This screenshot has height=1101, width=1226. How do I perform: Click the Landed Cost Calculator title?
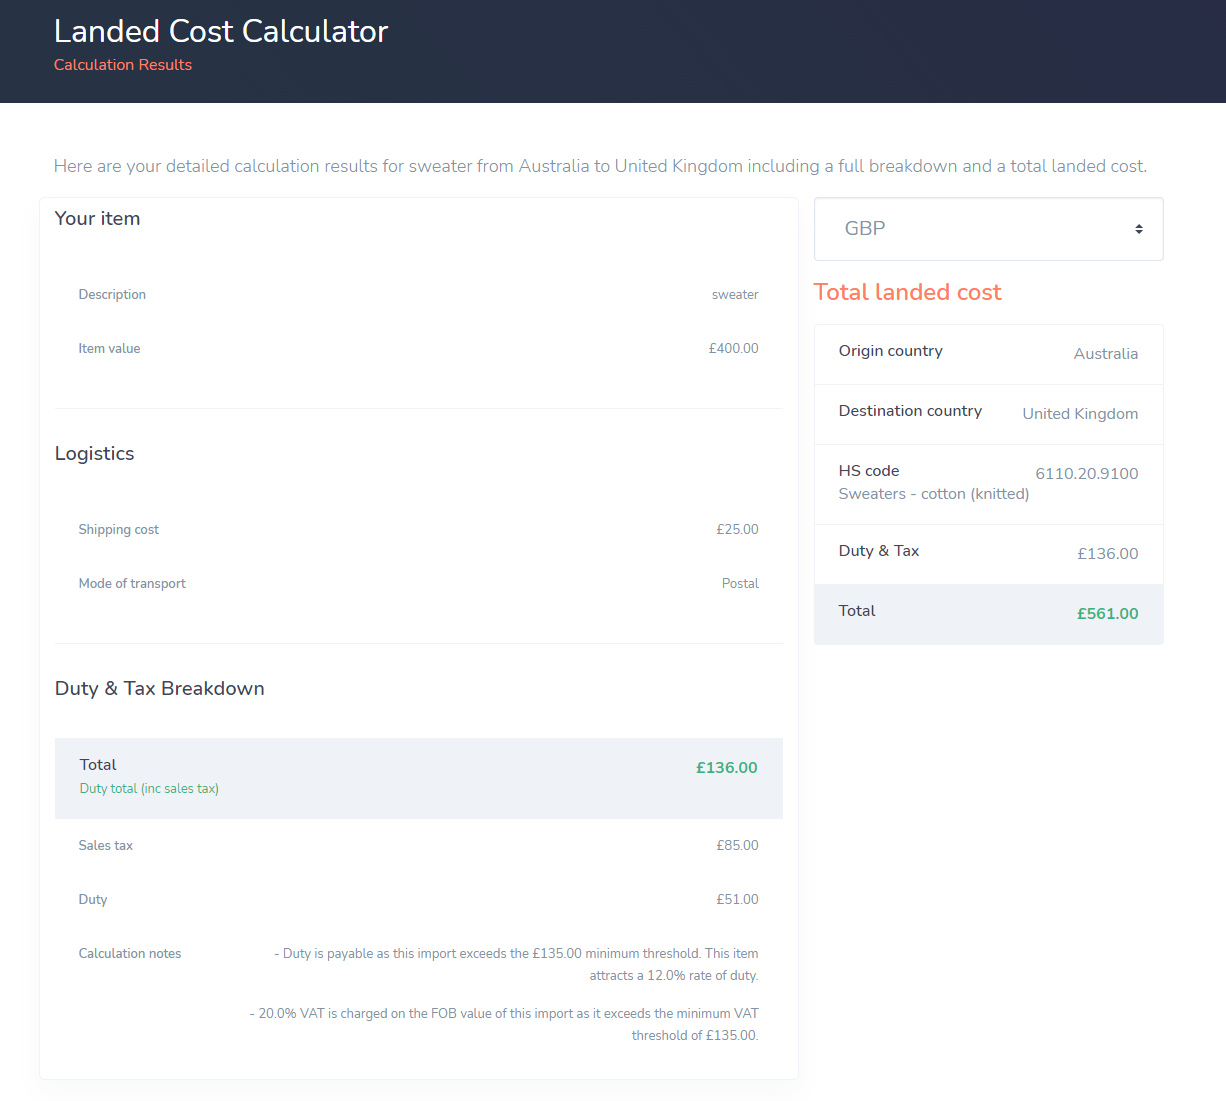[x=221, y=31]
